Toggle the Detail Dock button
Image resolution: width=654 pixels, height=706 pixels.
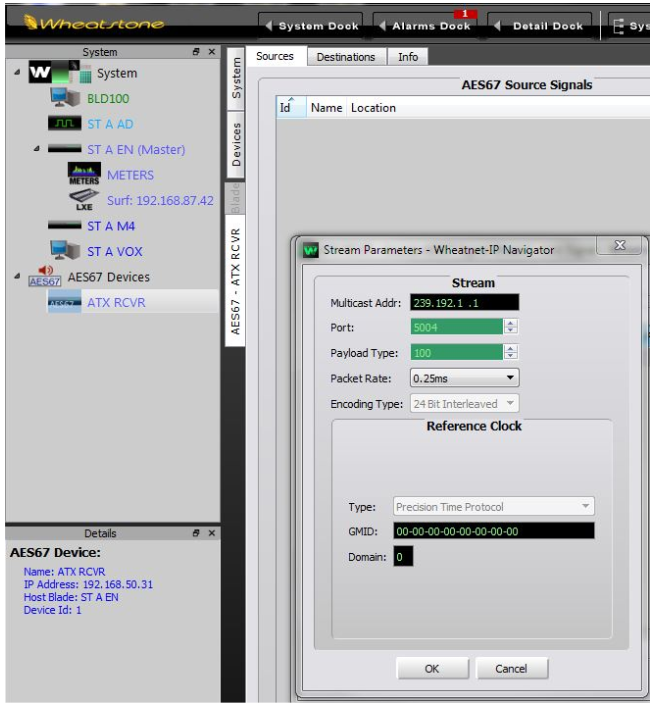tap(540, 26)
